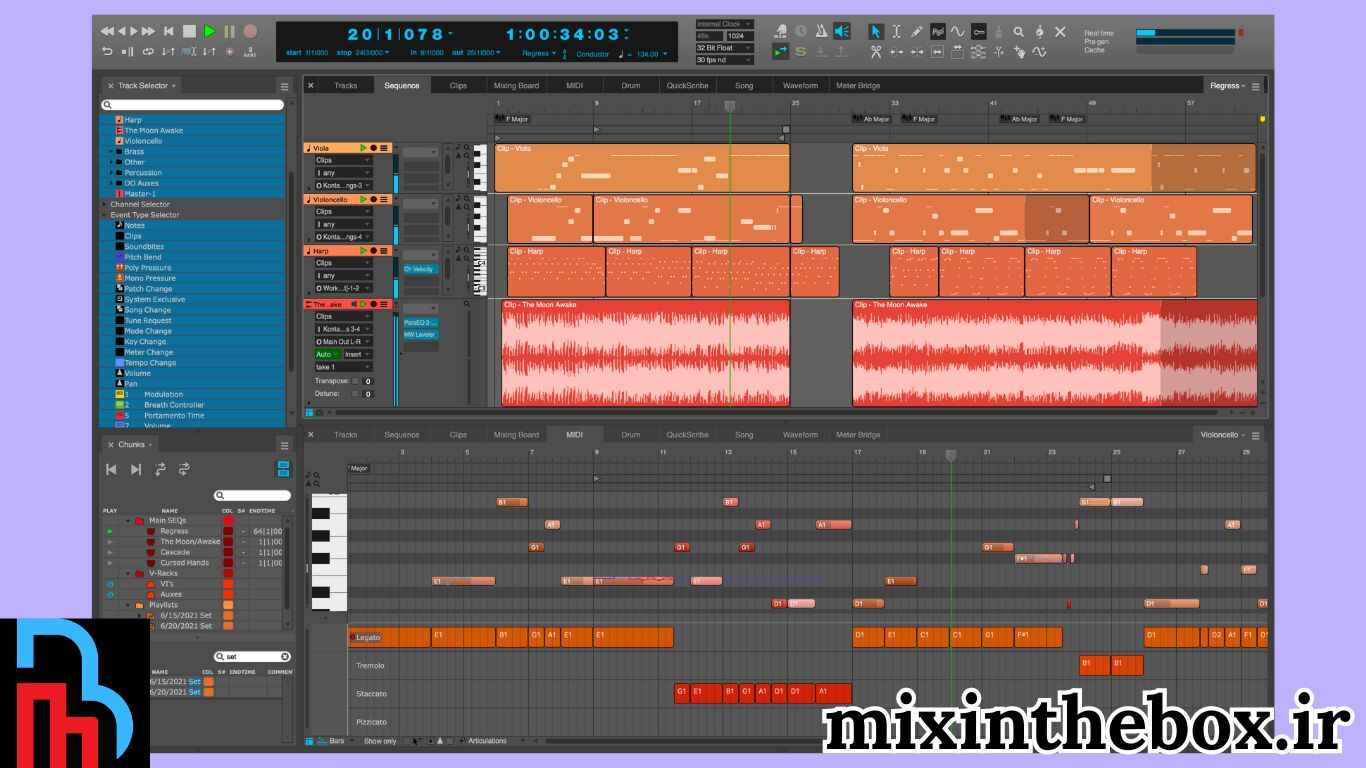Open the 30 fps nd frame rate dropdown
The image size is (1366, 768).
(725, 60)
